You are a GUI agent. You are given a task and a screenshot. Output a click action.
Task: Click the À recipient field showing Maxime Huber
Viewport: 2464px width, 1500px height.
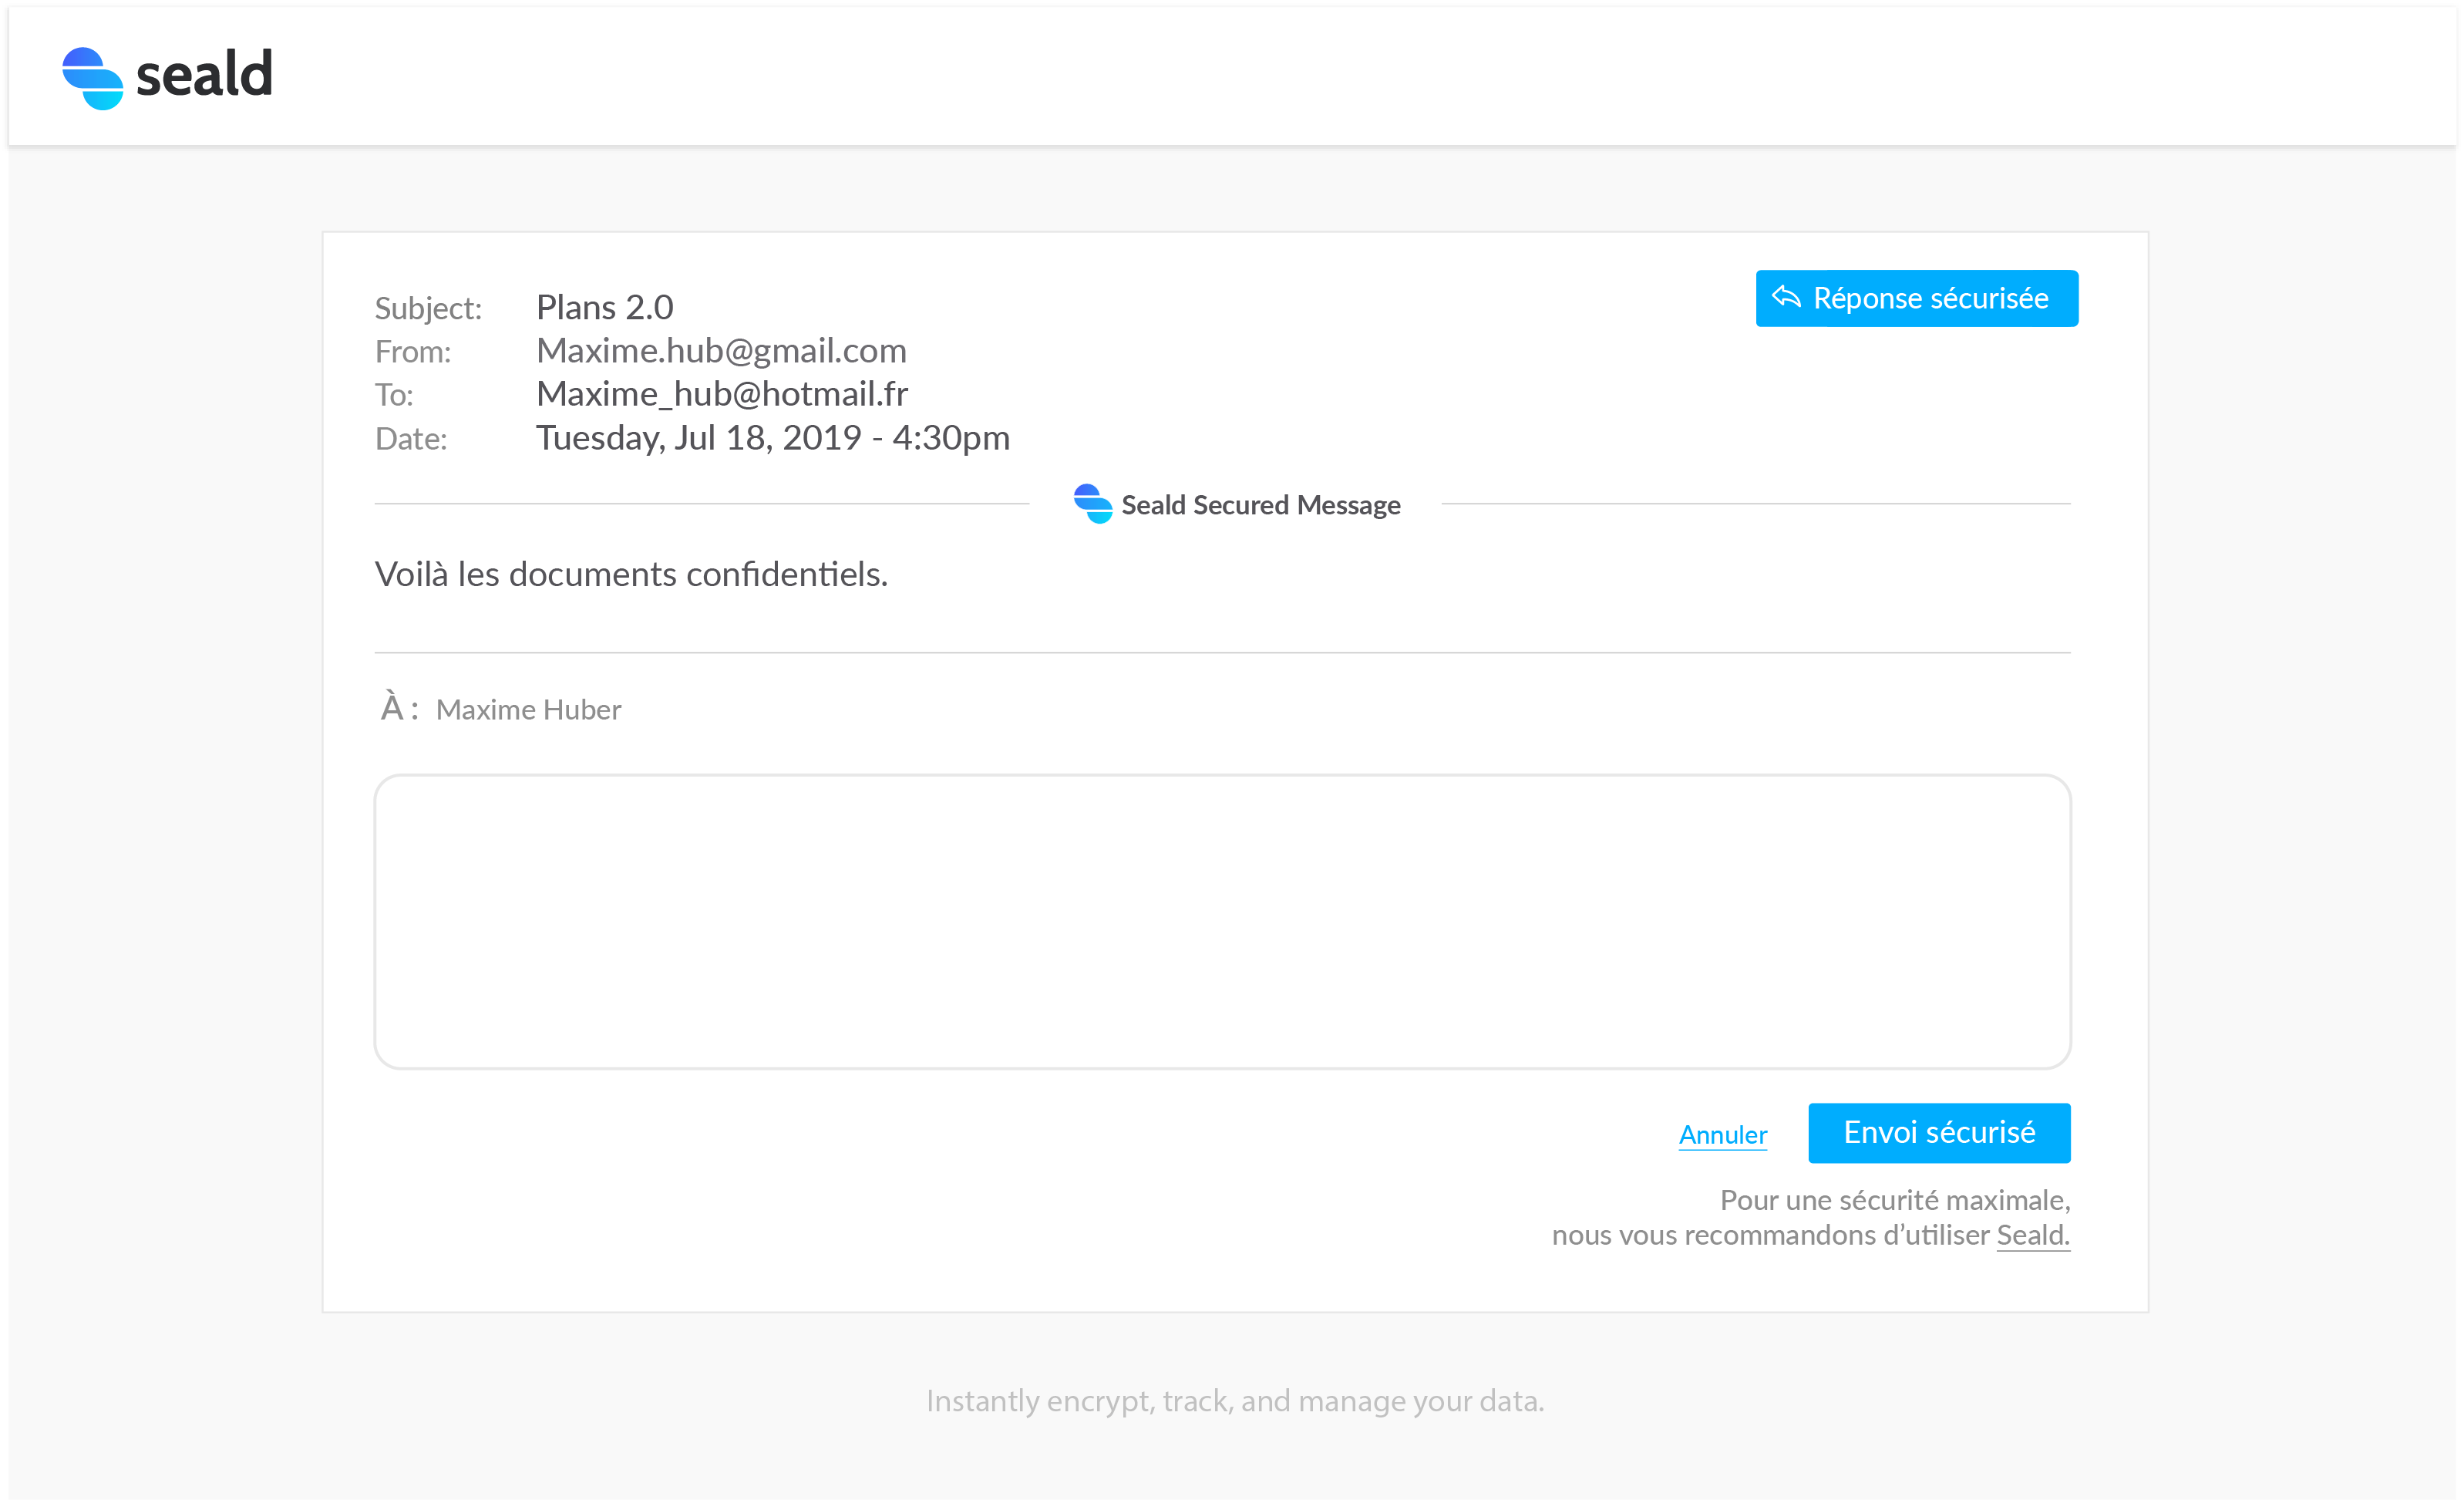528,708
